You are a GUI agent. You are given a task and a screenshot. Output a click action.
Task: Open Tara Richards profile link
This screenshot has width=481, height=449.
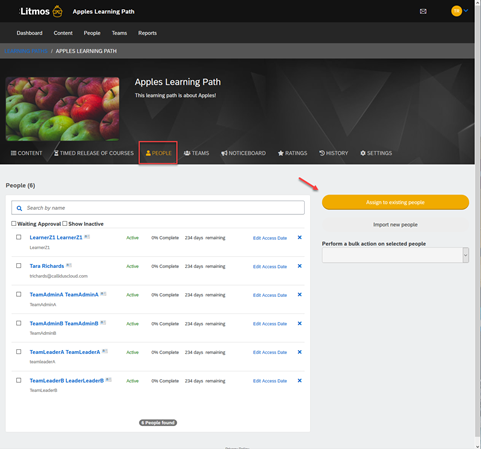(47, 266)
